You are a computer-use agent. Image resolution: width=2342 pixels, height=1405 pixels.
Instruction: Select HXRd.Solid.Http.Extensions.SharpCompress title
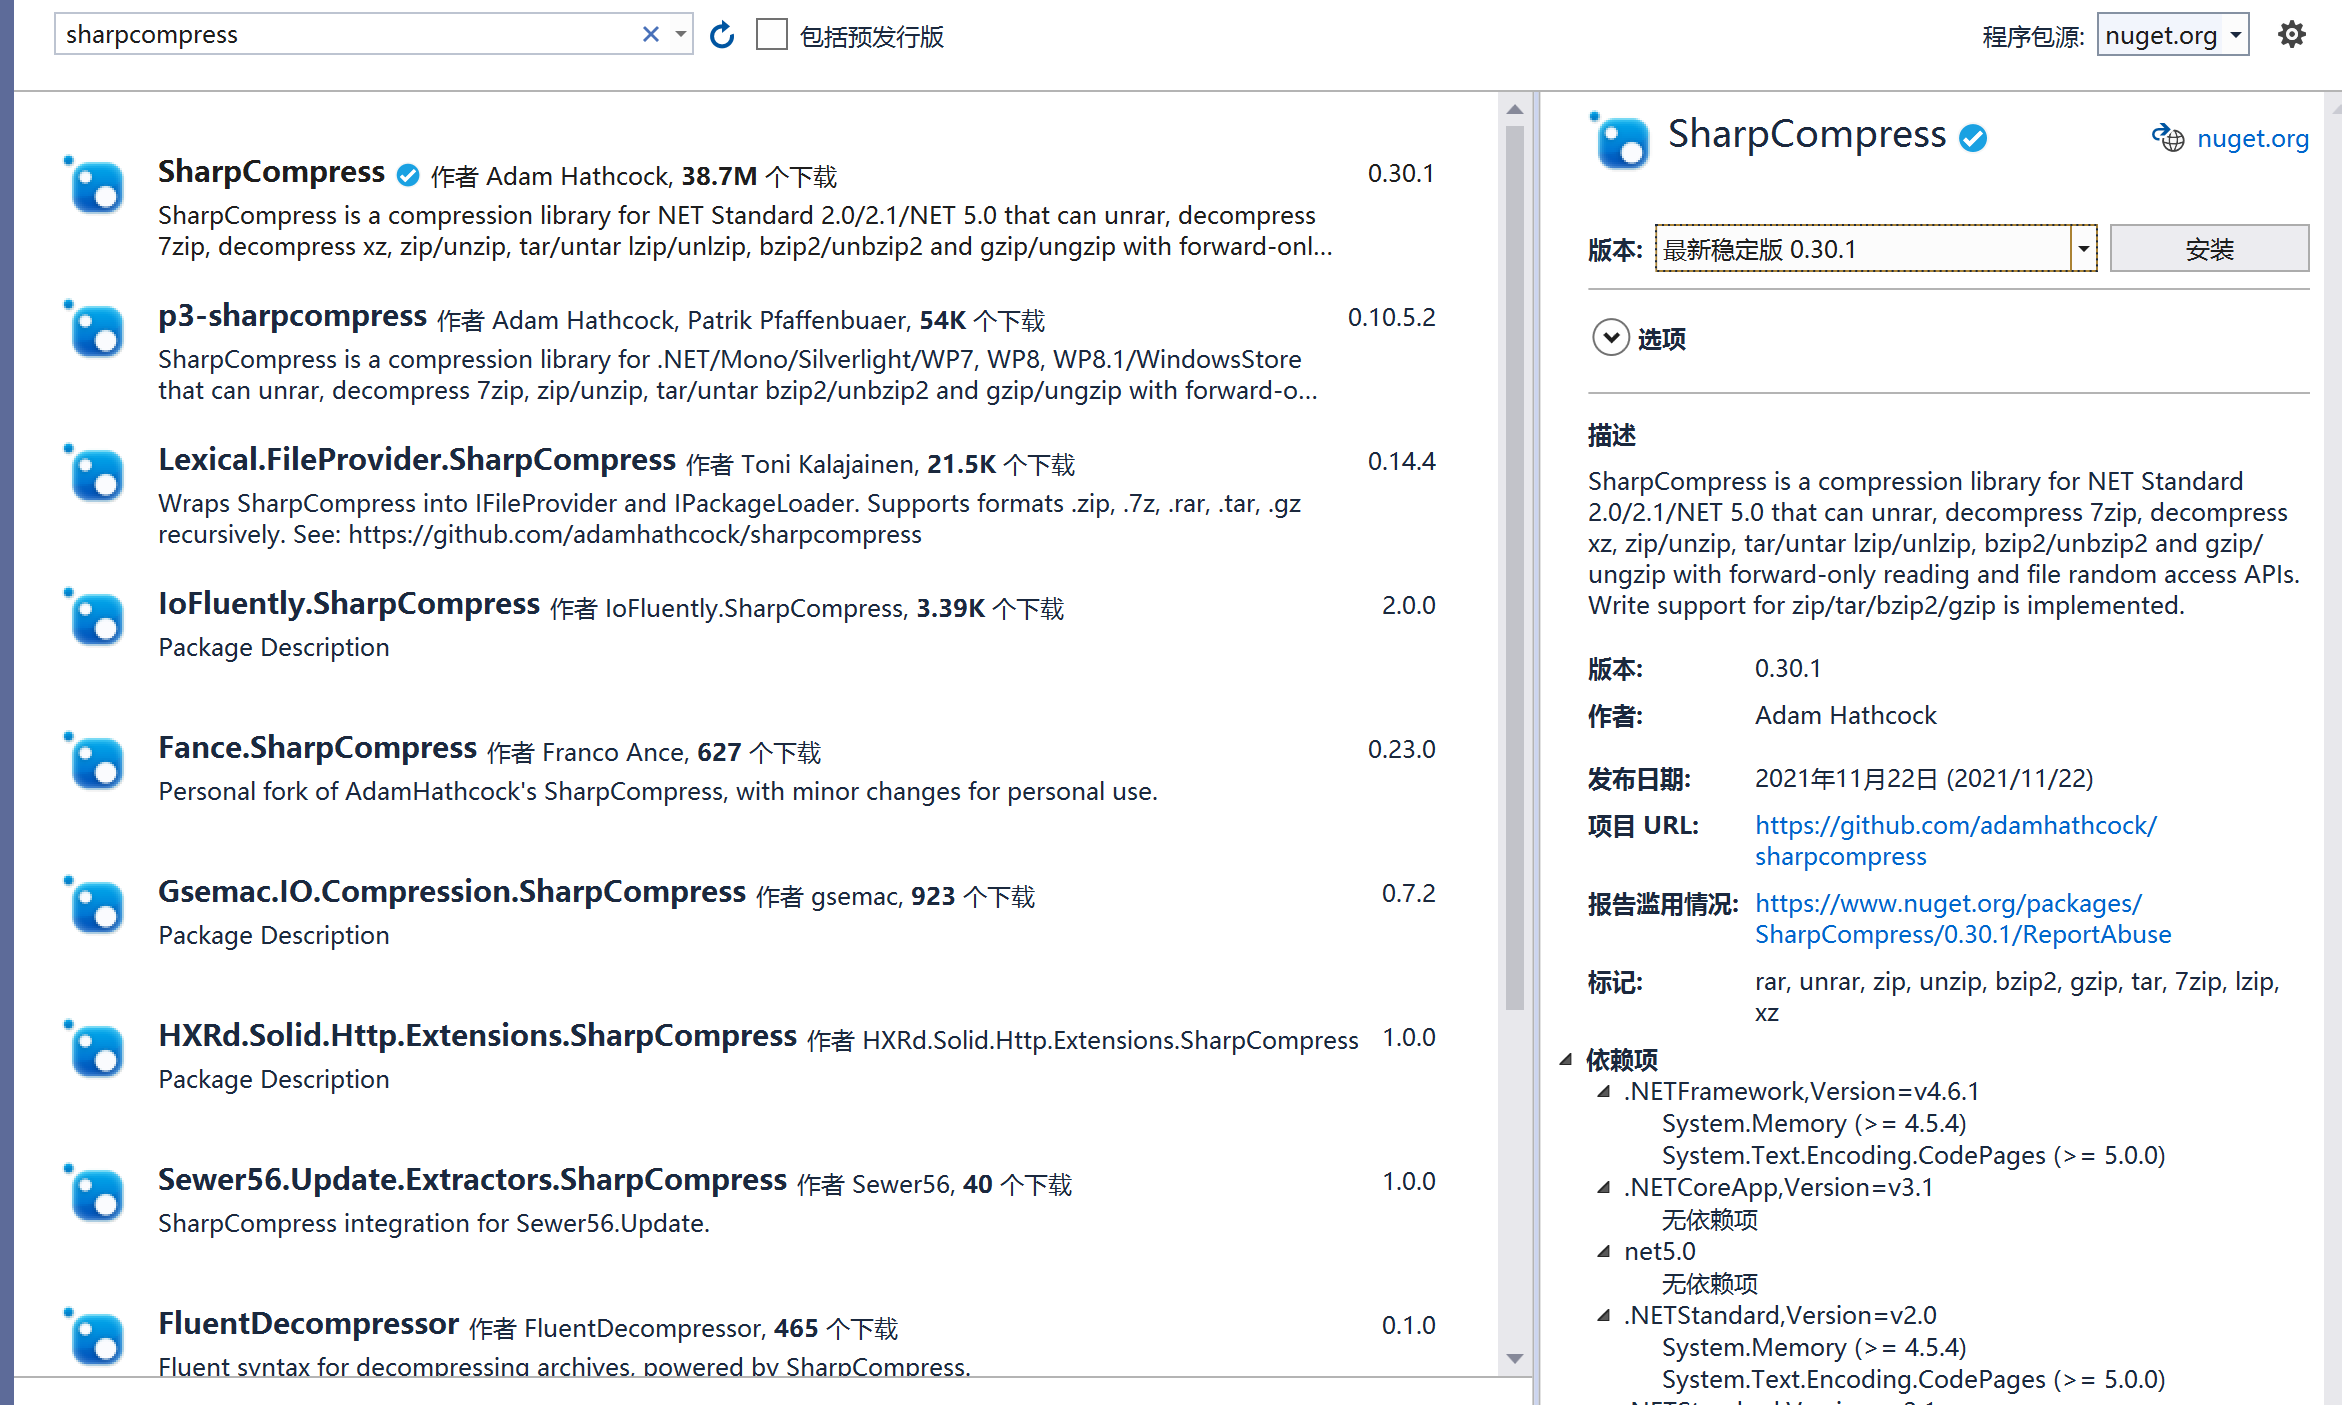coord(477,1035)
